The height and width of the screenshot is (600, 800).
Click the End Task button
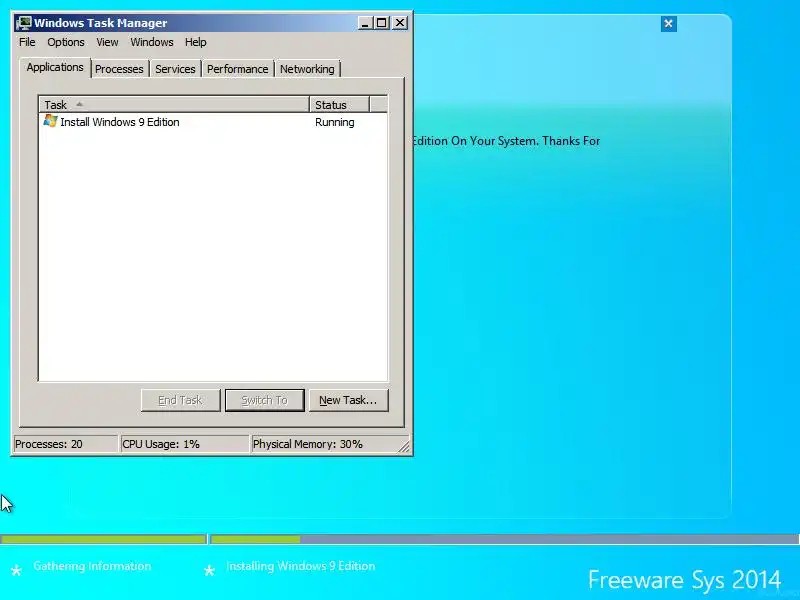coord(181,401)
